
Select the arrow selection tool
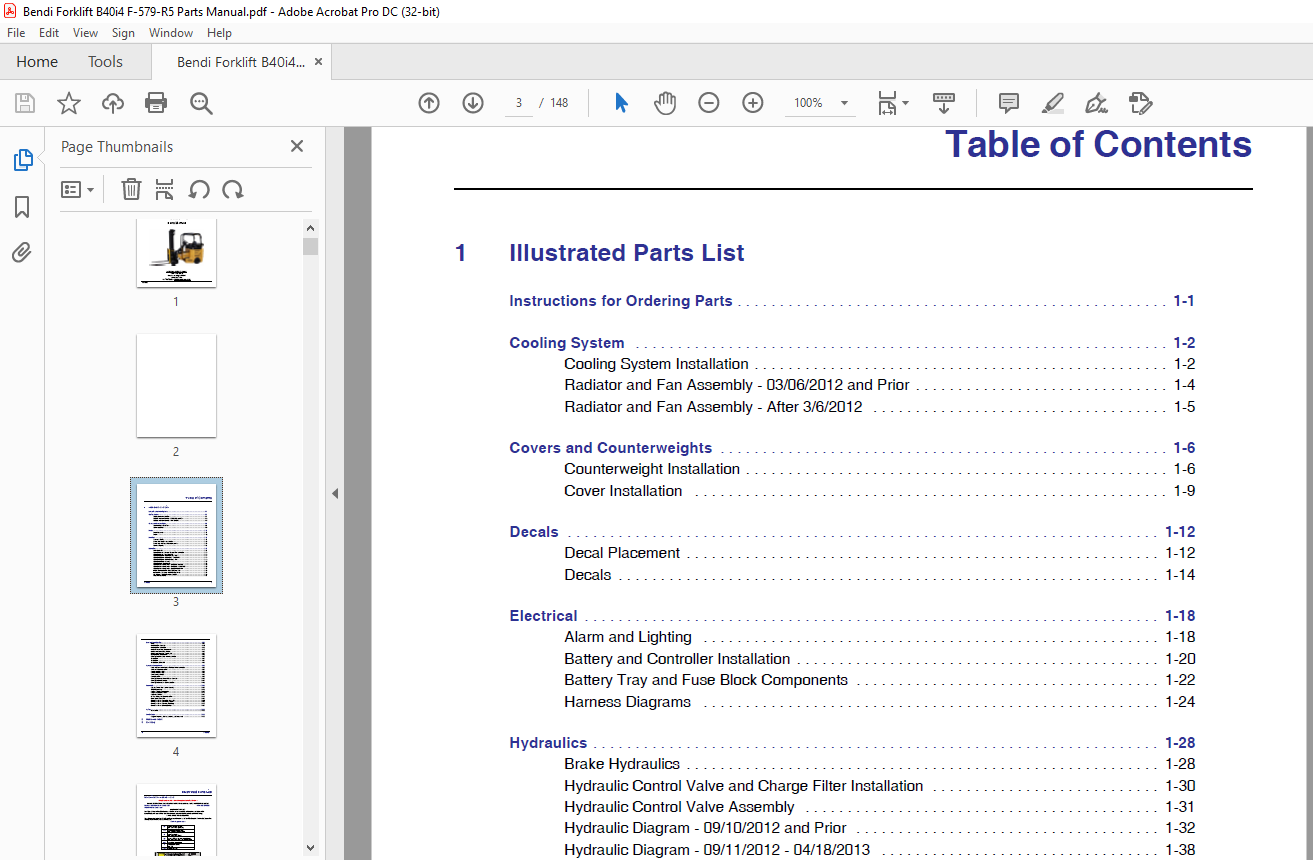coord(621,103)
